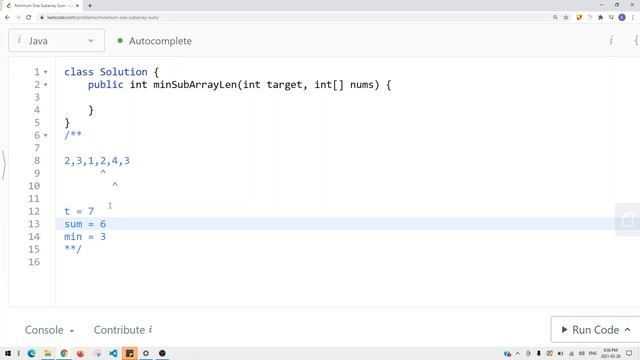The height and width of the screenshot is (360, 640).
Task: Collapse the code fold arrow on line 1
Action: (46, 72)
